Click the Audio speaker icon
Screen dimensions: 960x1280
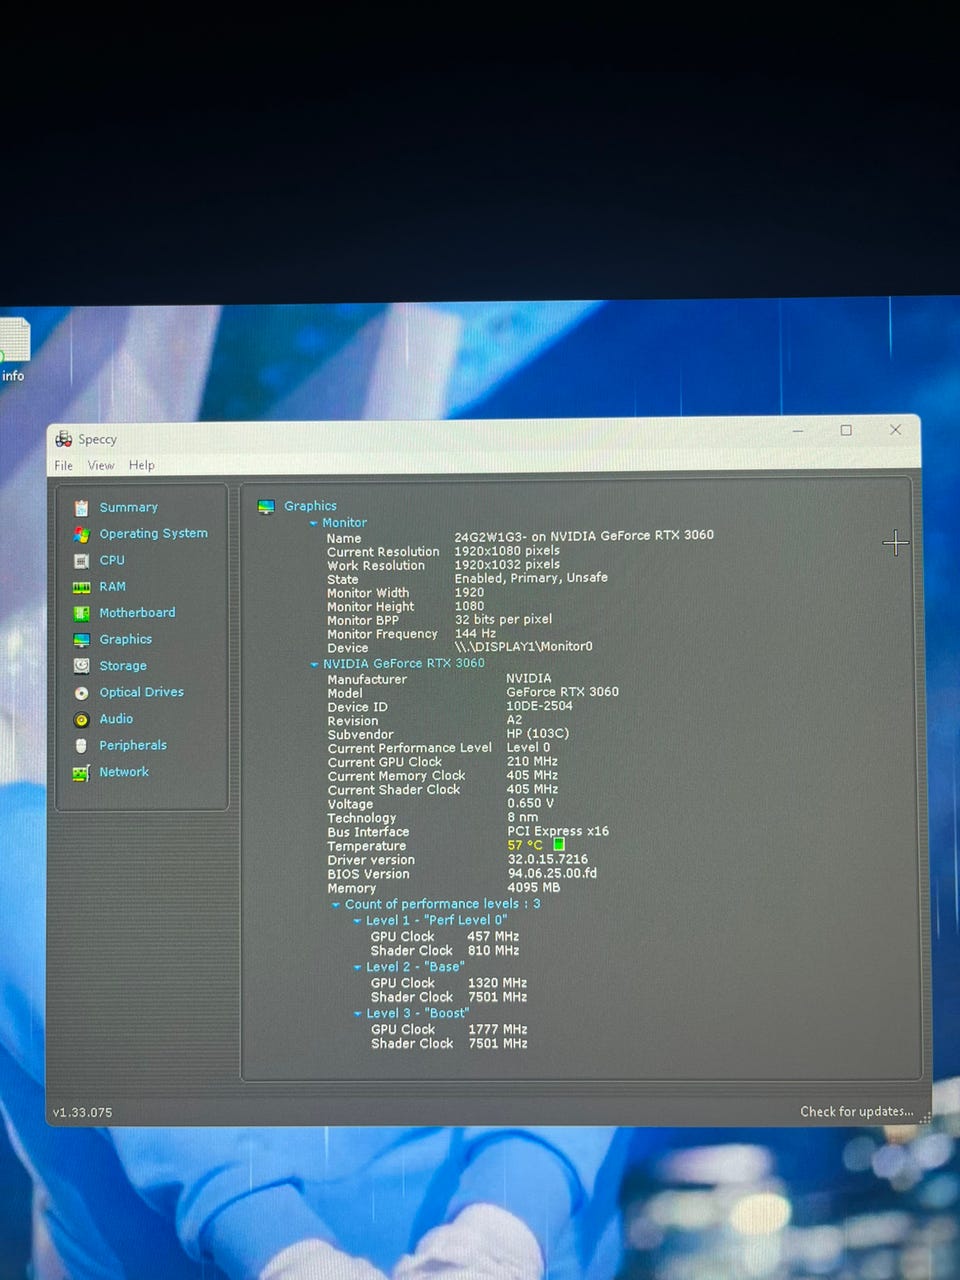(x=81, y=719)
